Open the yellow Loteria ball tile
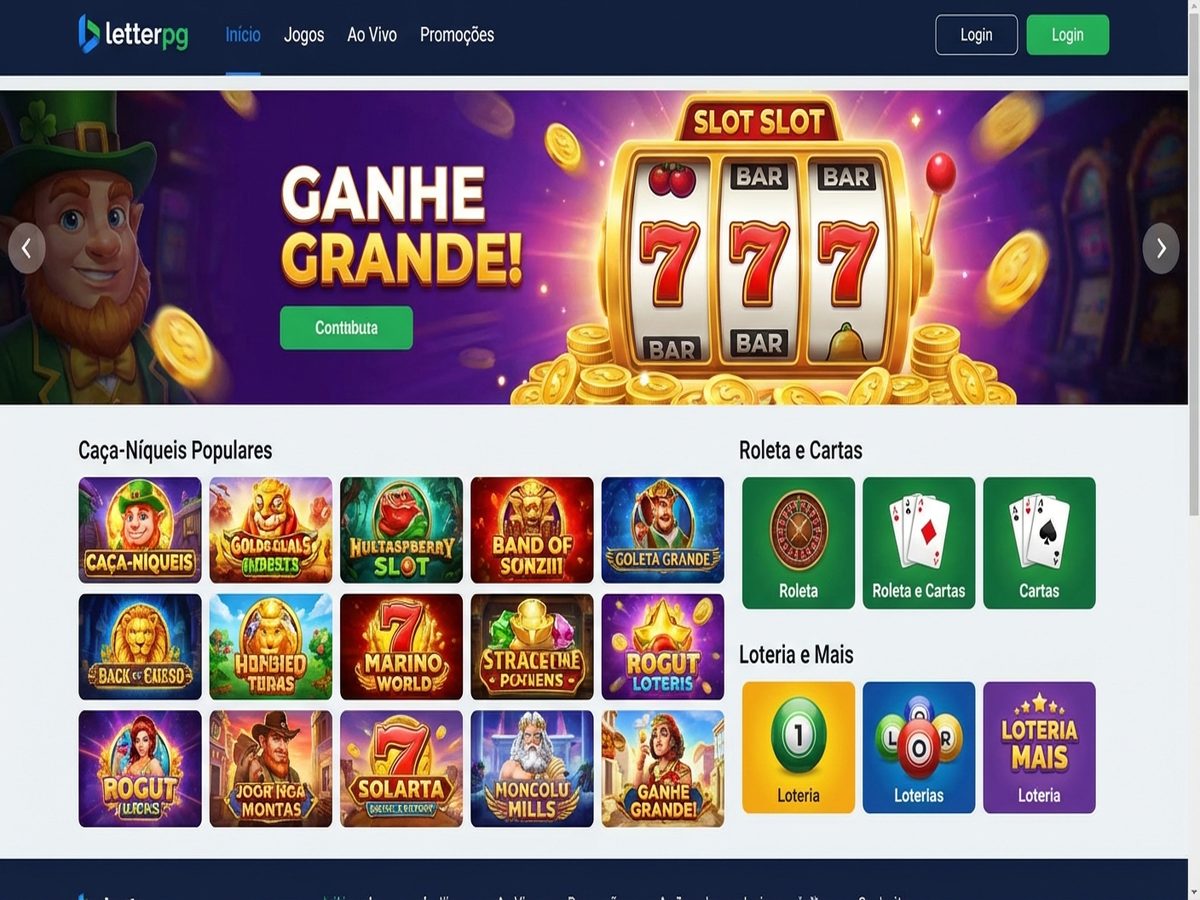The height and width of the screenshot is (900, 1200). [x=798, y=747]
